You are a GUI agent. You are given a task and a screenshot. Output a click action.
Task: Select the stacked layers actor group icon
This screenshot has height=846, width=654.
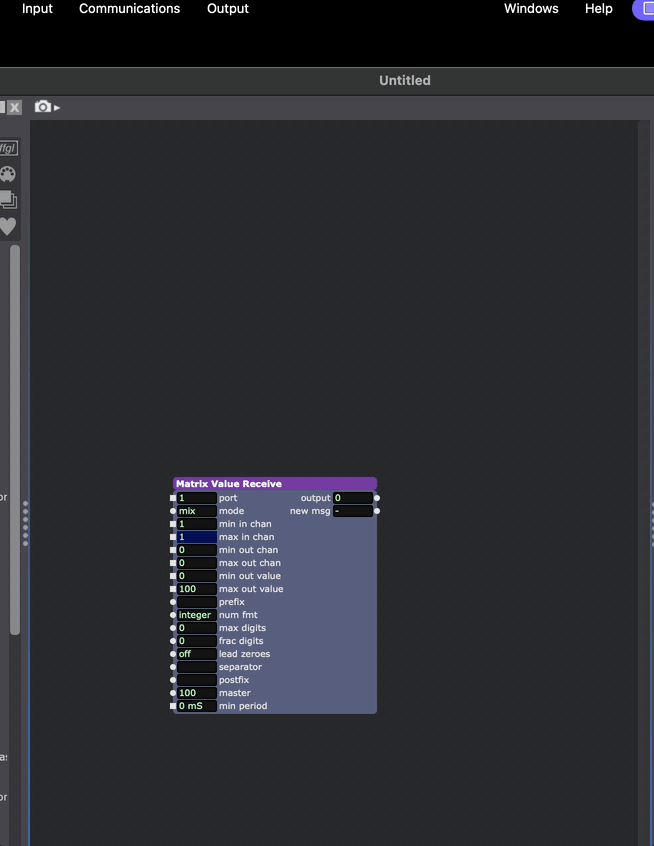click(8, 200)
